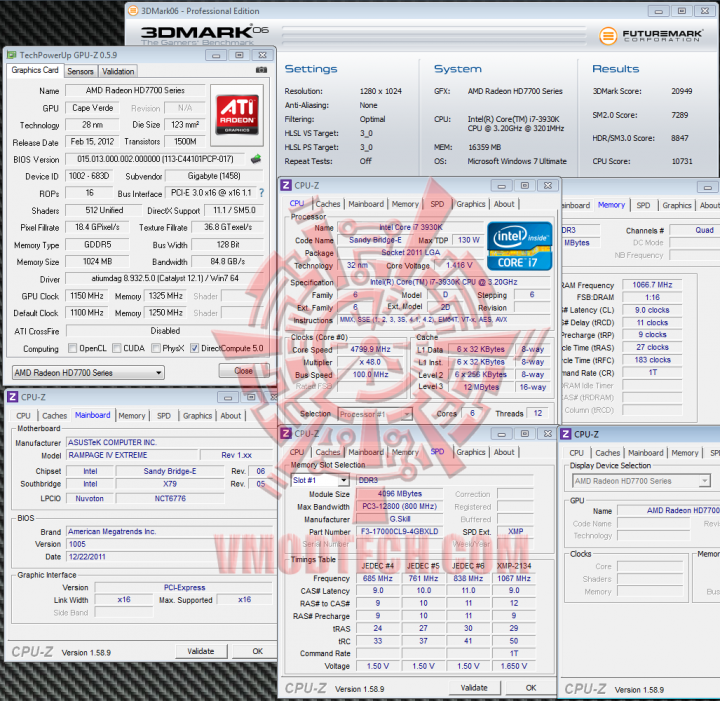
Task: Open the Display Device Selection dropdown
Action: point(641,481)
